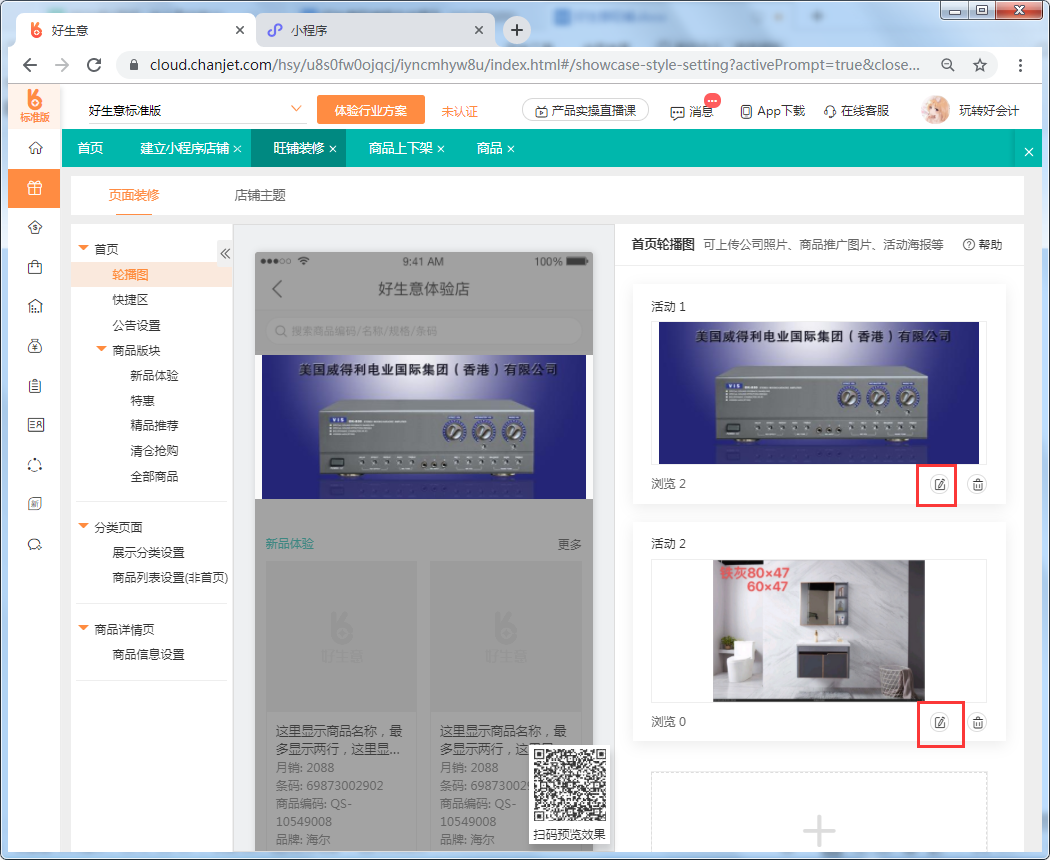Open the Chrome three-dot menu
This screenshot has height=860, width=1050.
[1020, 65]
